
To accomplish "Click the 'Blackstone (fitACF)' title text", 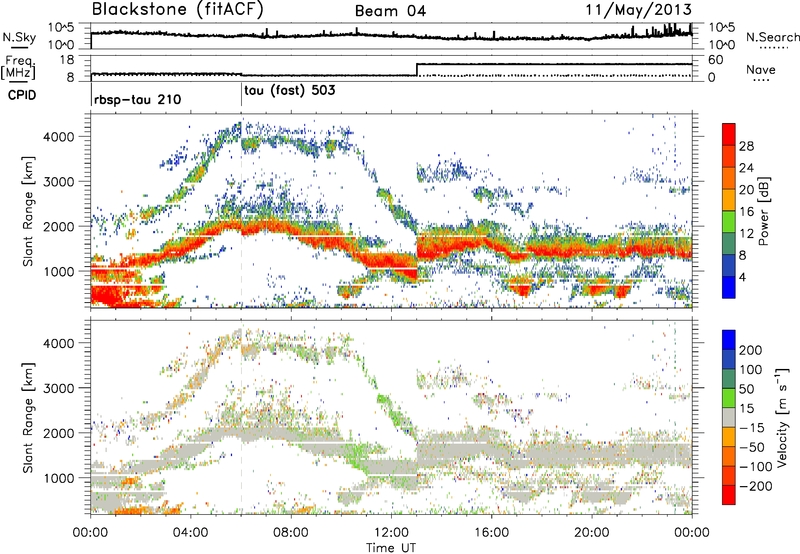I will (x=177, y=9).
